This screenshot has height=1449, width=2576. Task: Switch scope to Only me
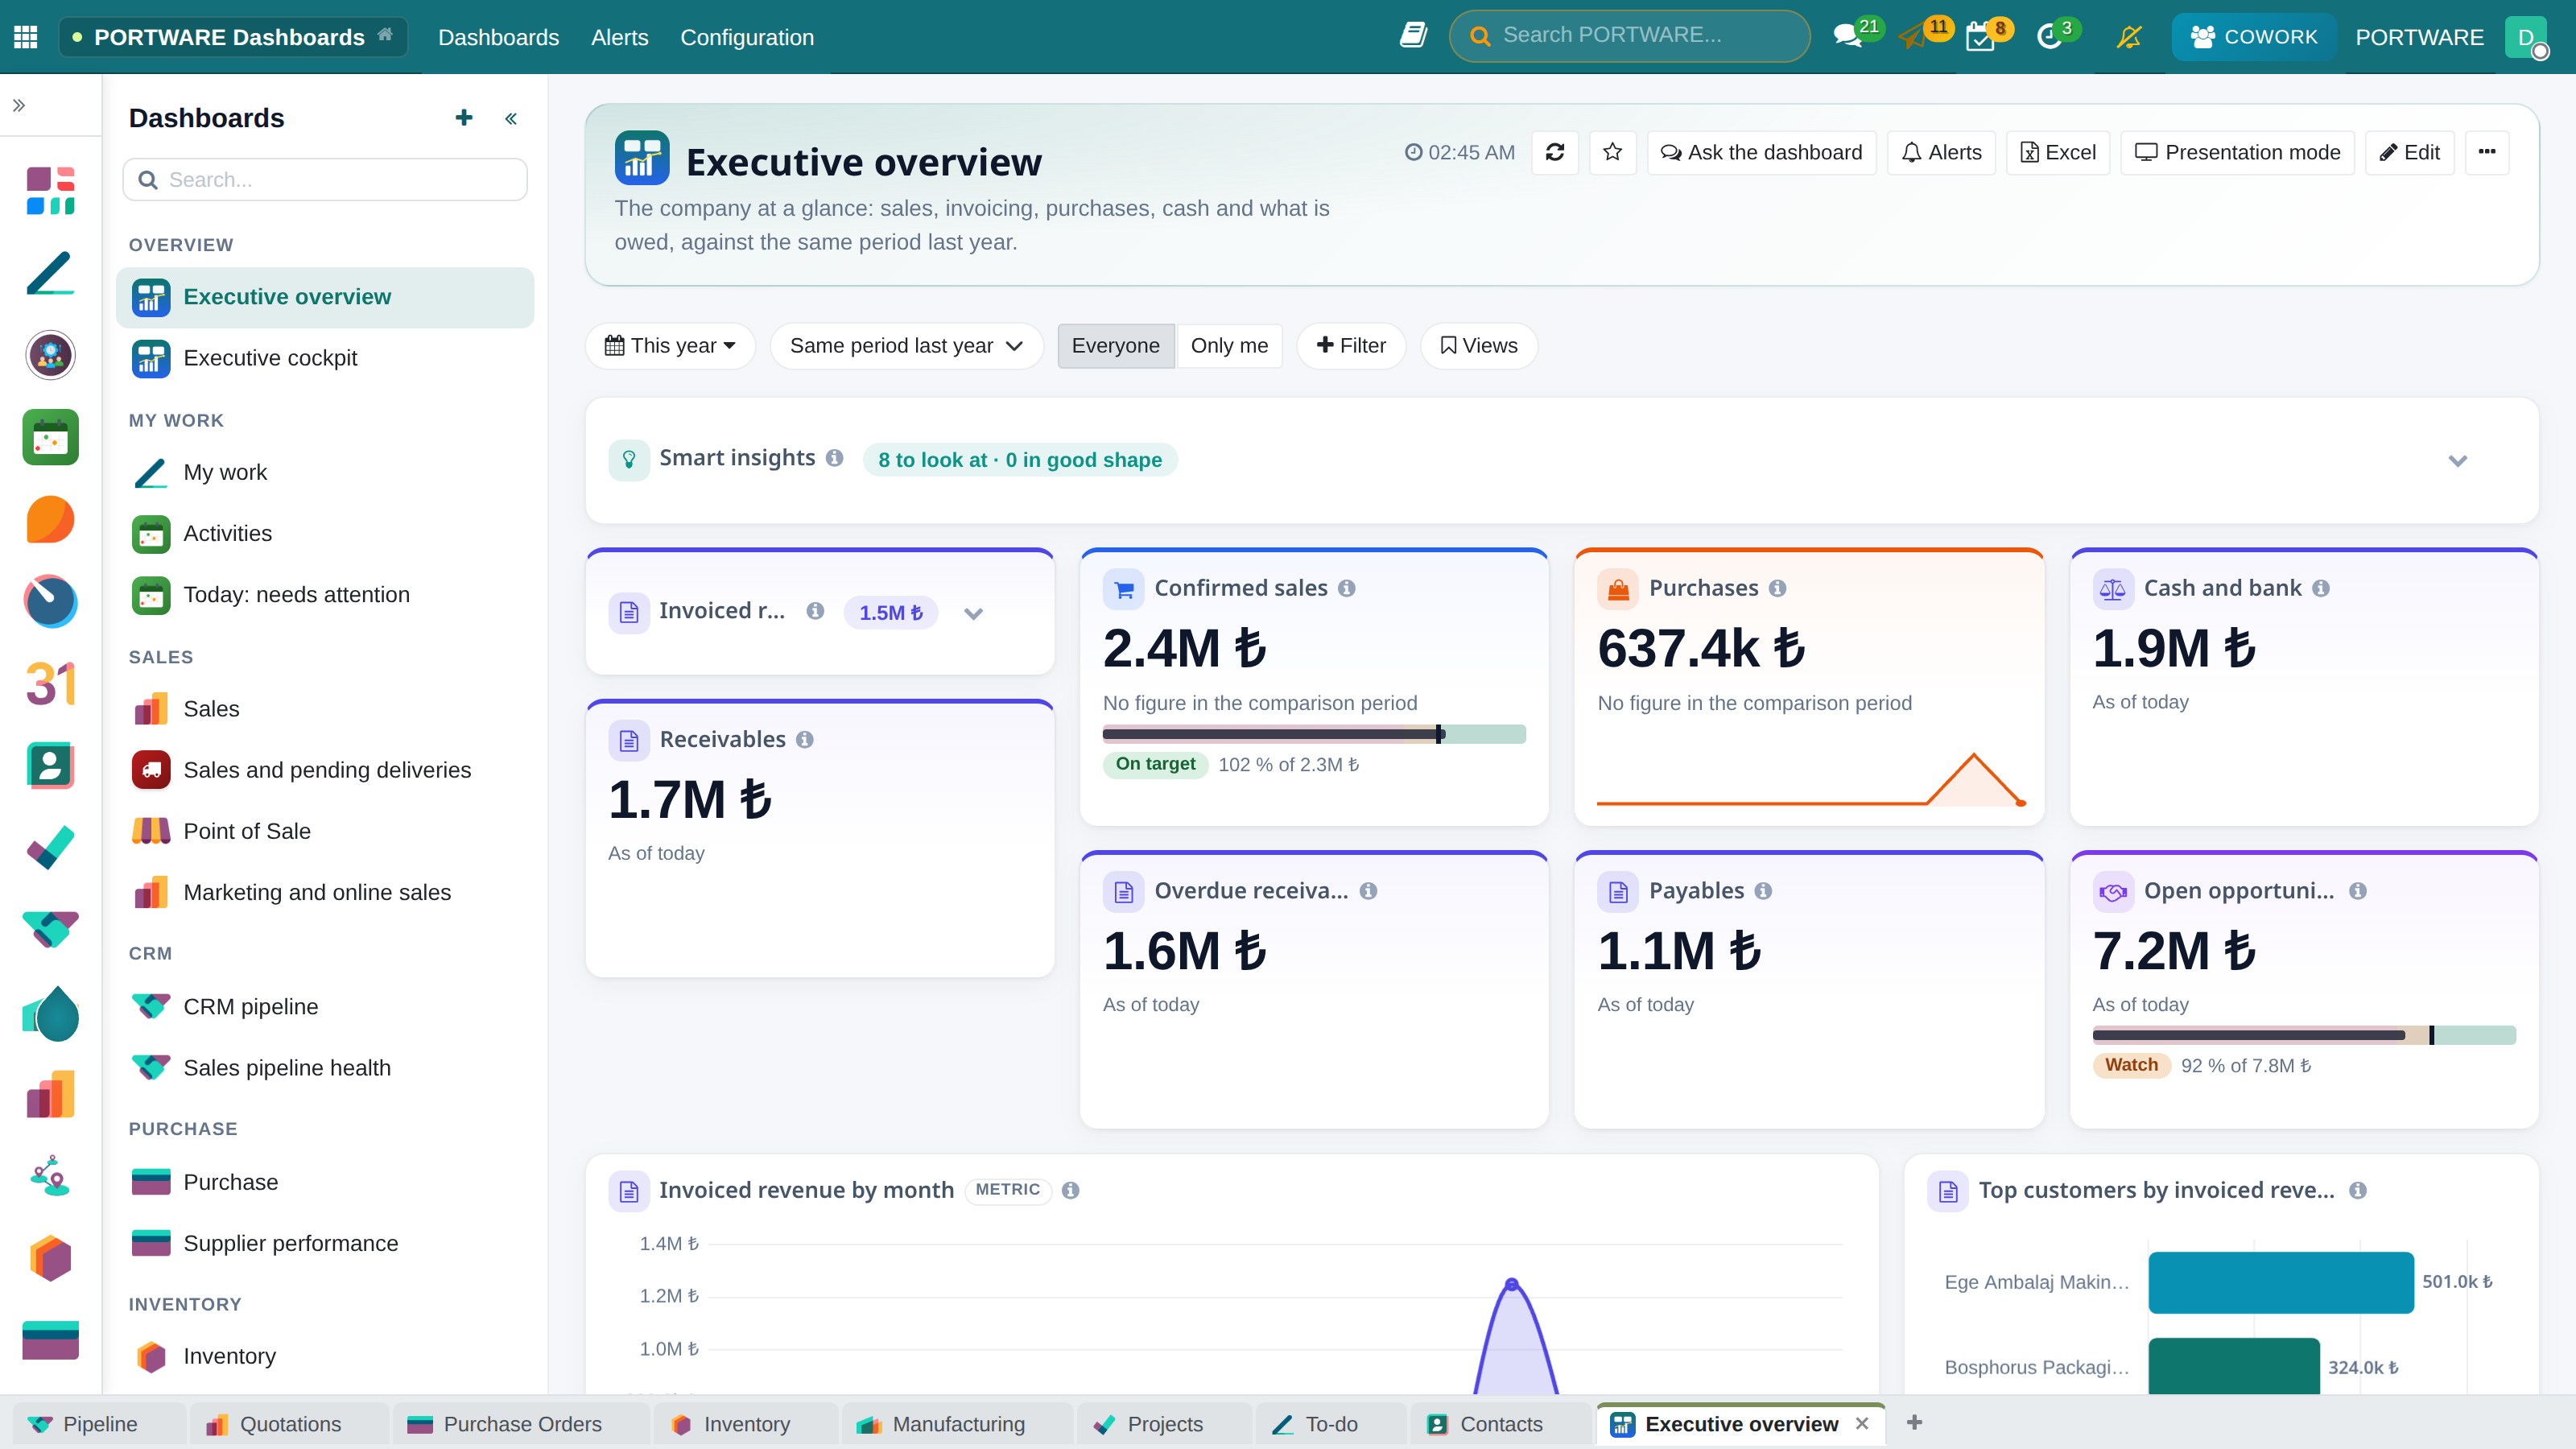point(1229,346)
